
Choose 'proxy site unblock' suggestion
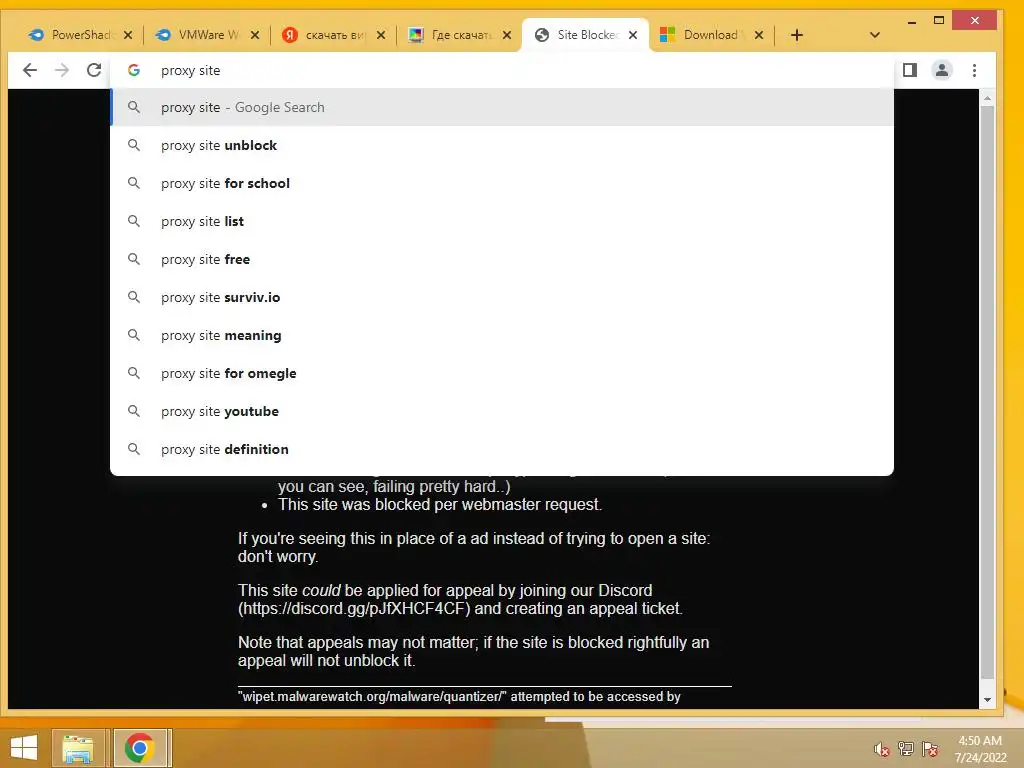[502, 145]
